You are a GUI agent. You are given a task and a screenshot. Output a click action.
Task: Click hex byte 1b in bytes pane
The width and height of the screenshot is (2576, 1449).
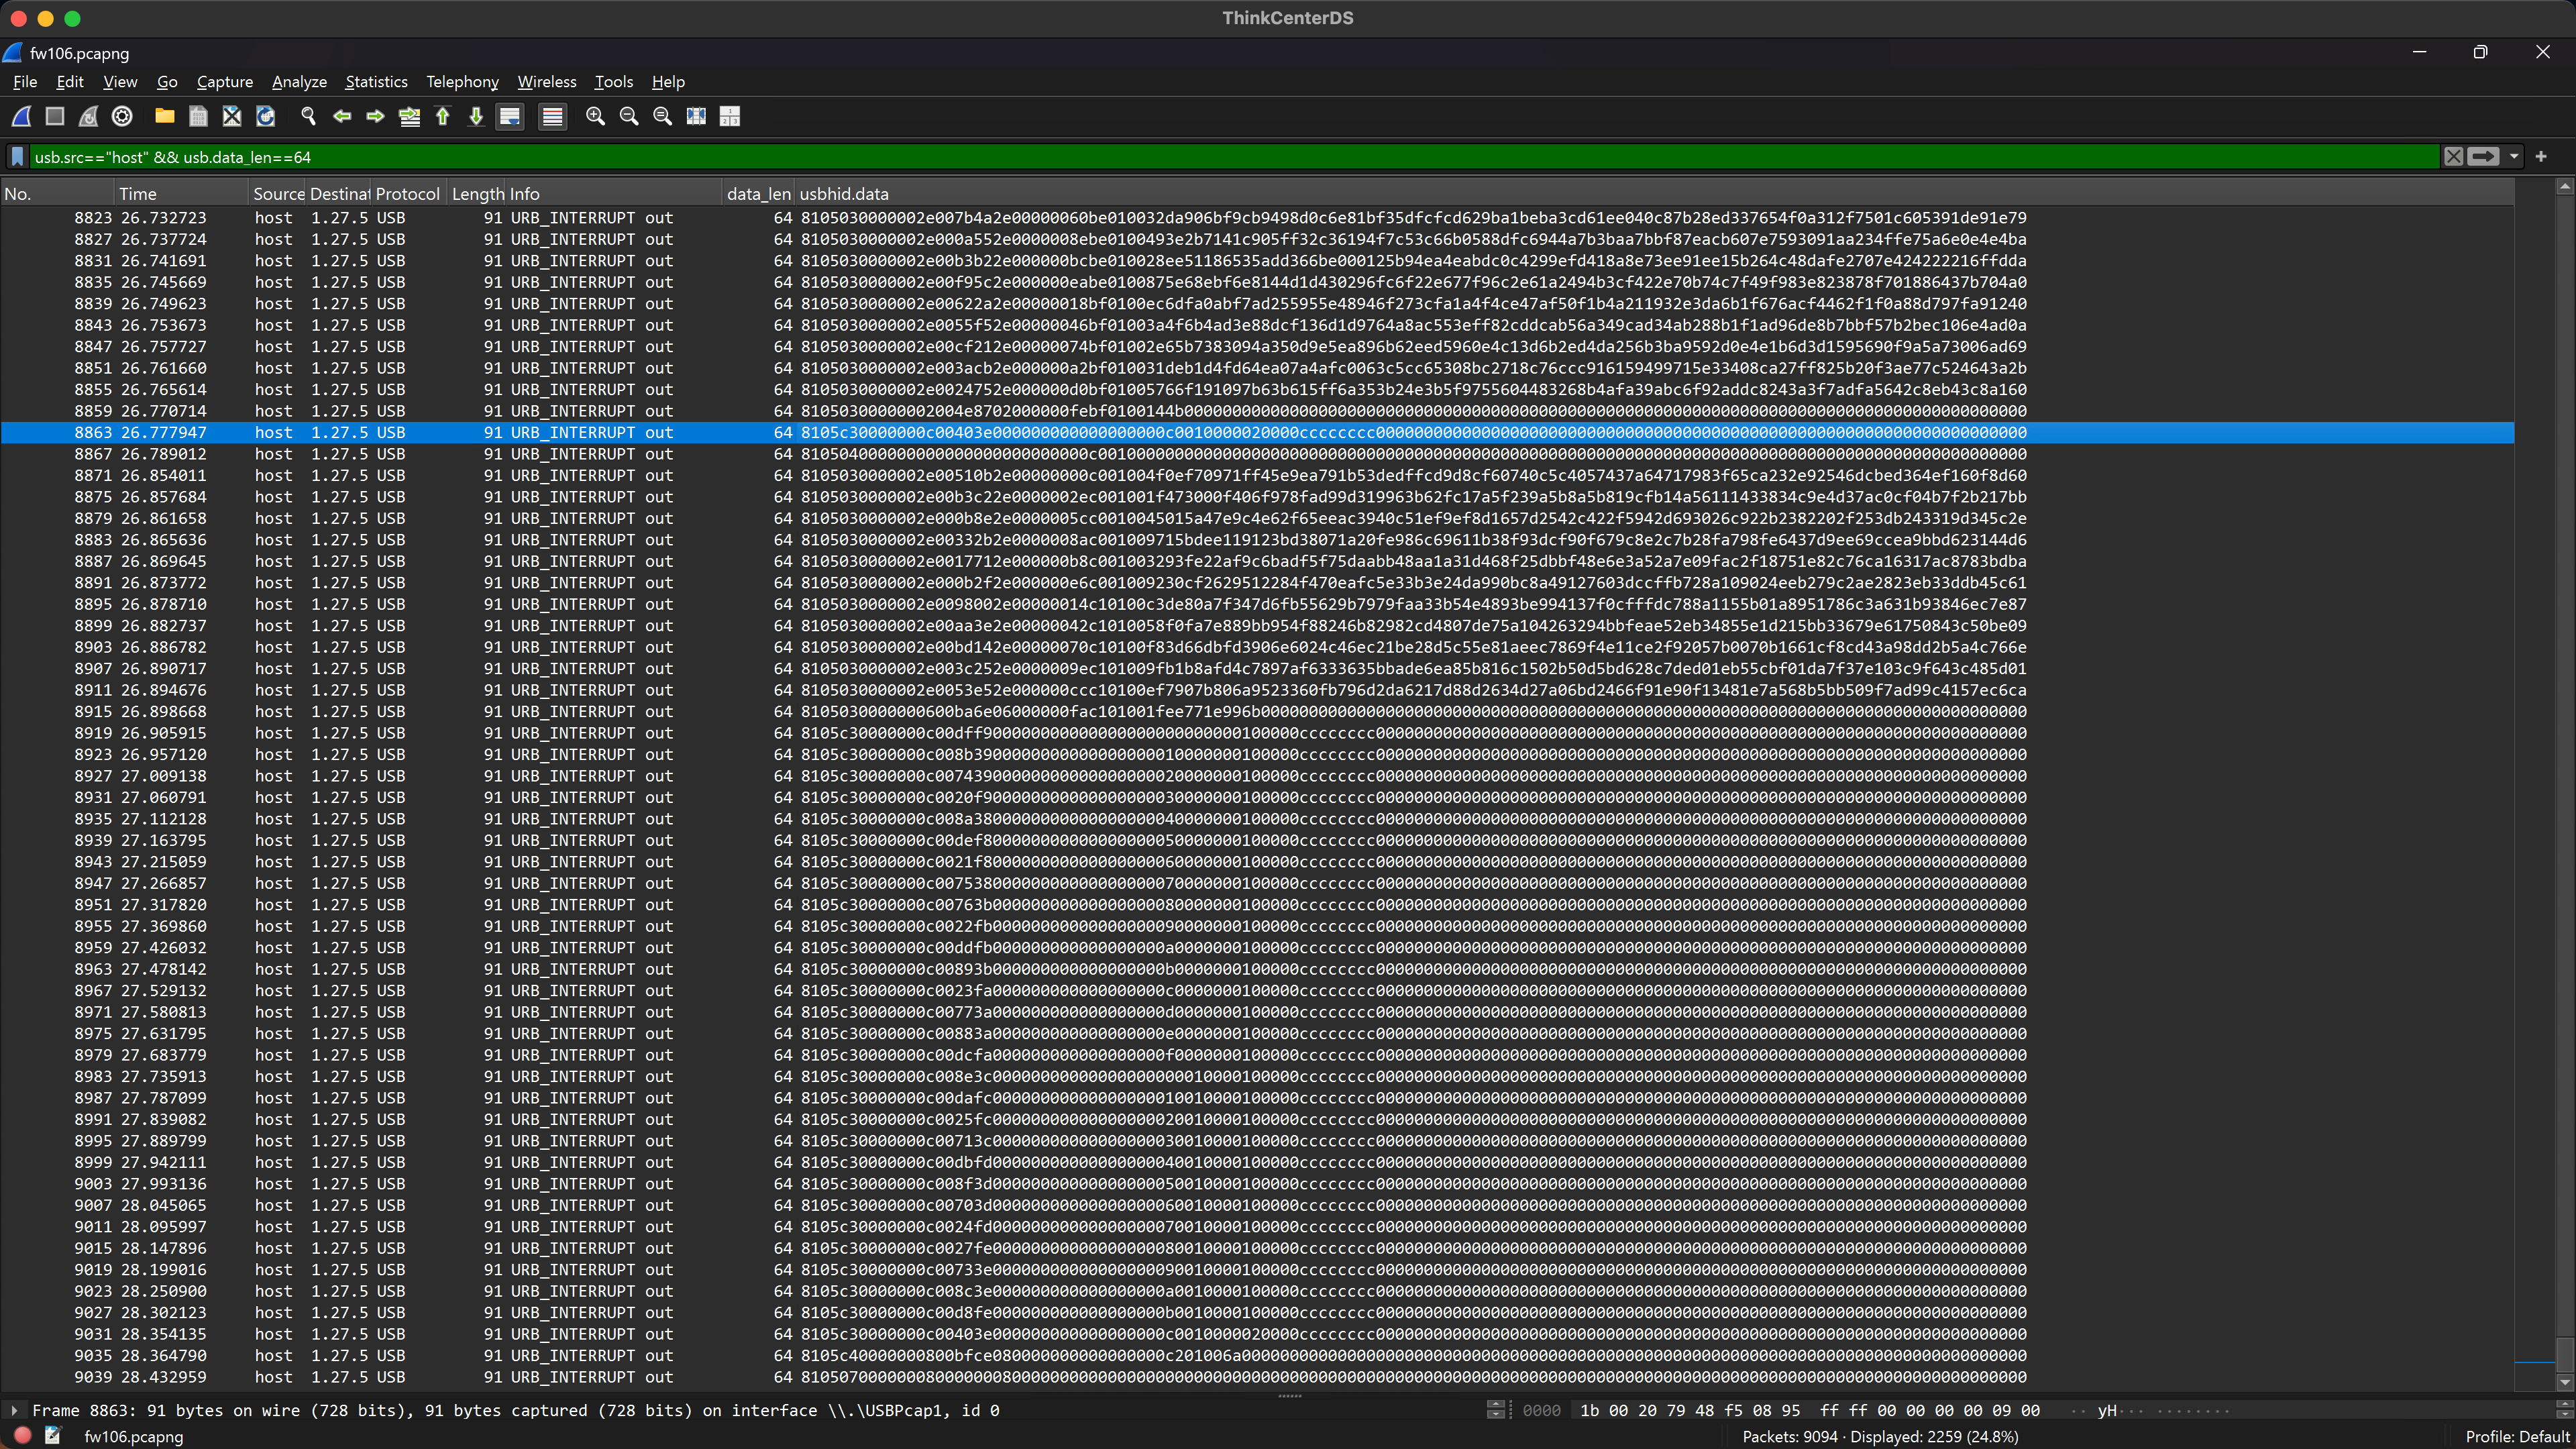click(1589, 1410)
